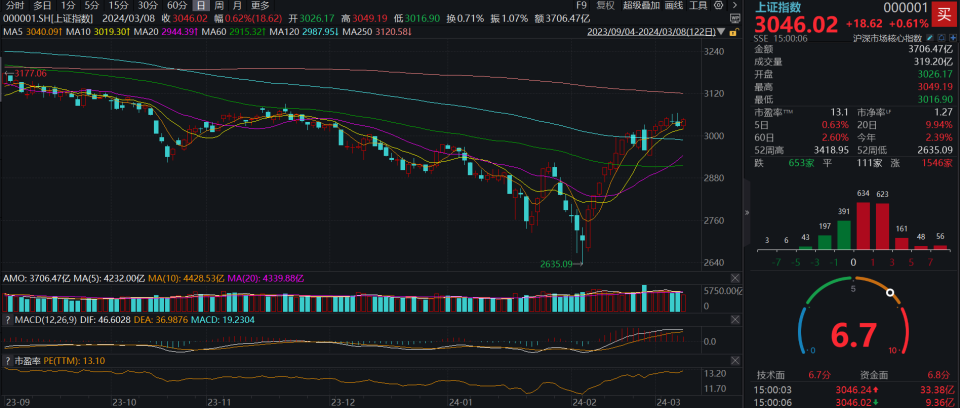960x408 pixels.
Task: Switch to 分时 intraday tab
Action: [15, 5]
